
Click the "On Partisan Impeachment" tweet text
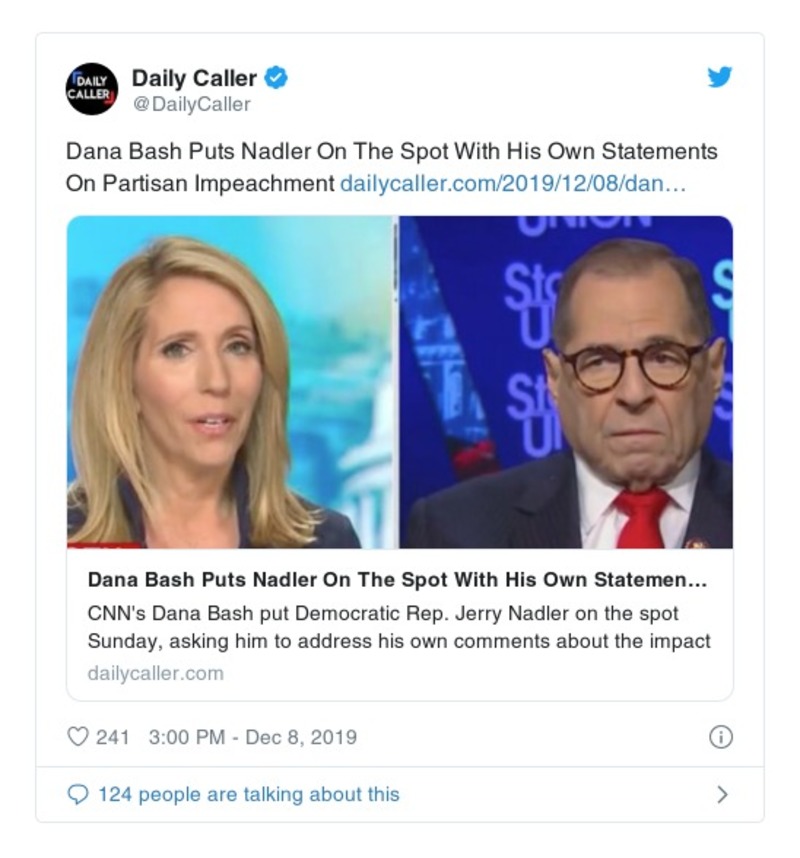(x=200, y=184)
